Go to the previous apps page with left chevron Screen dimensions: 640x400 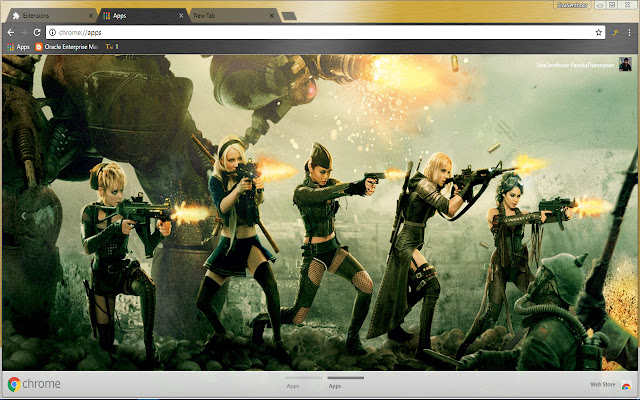coord(23,216)
